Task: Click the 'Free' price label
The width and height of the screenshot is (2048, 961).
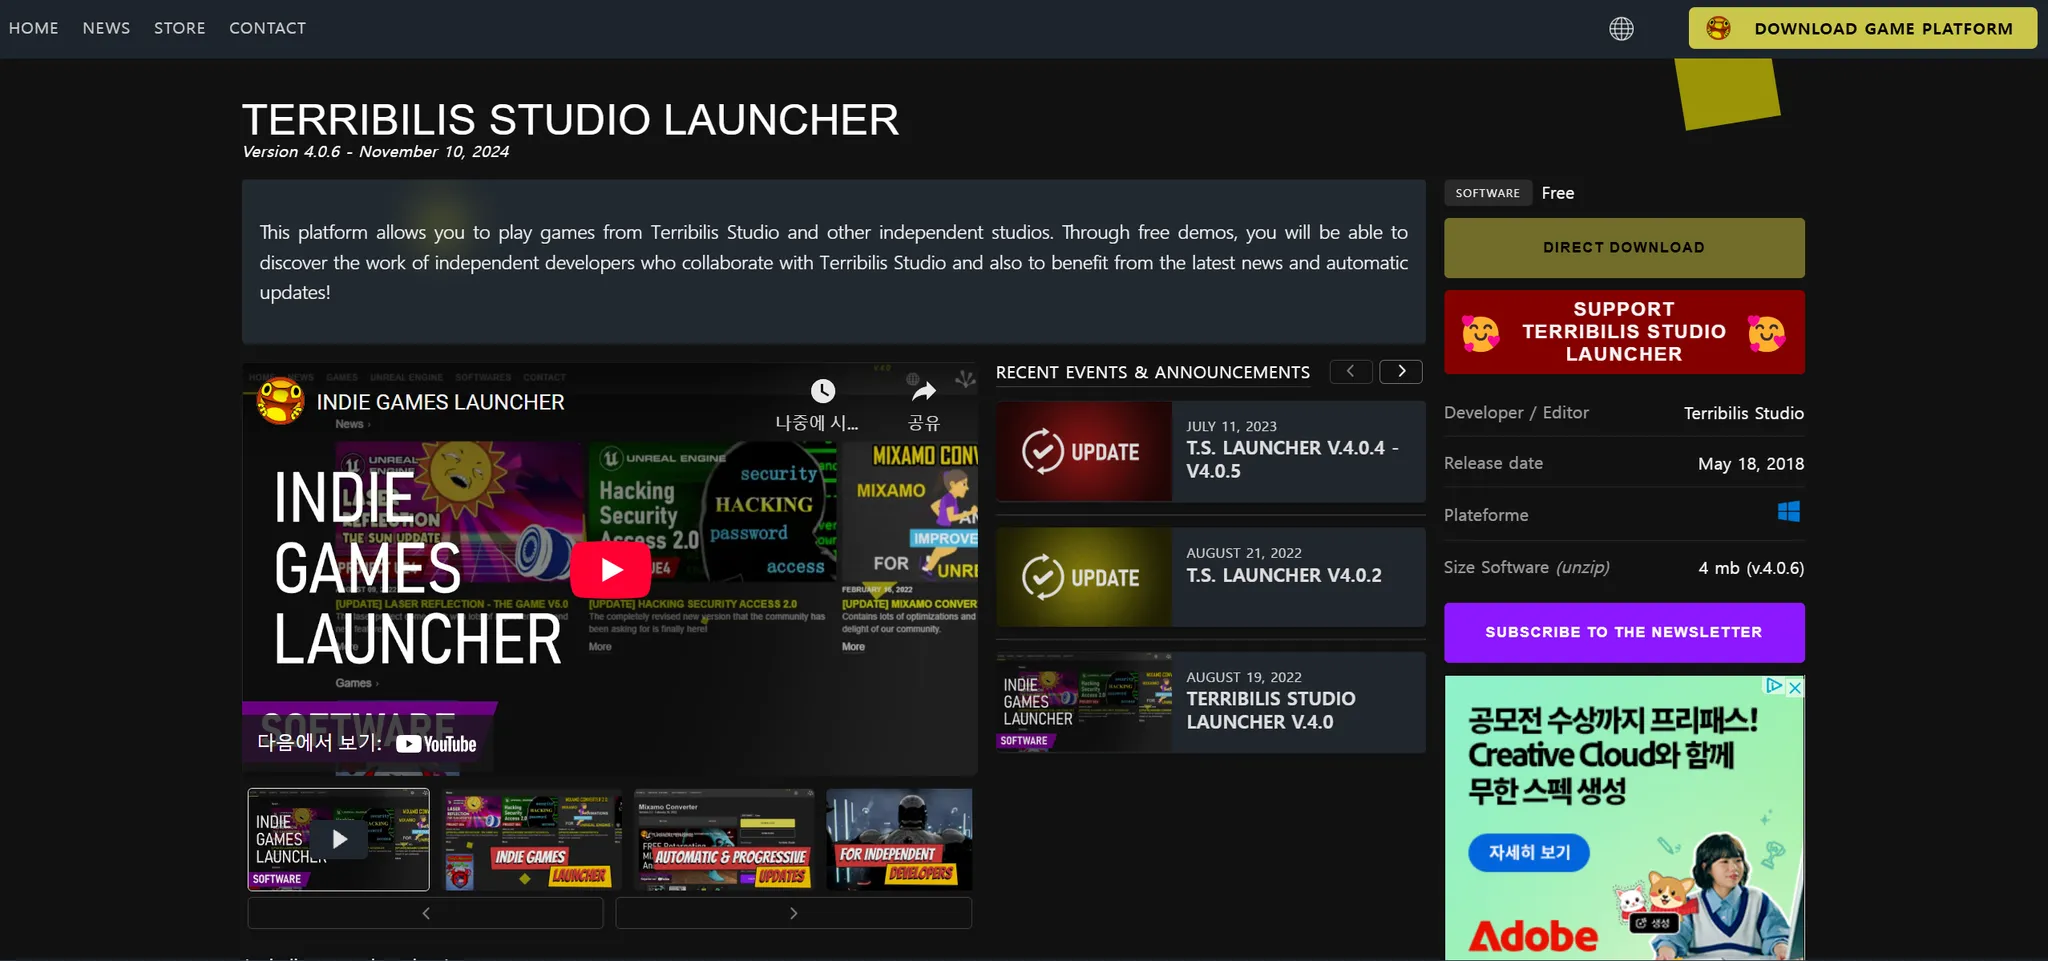Action: tap(1557, 193)
